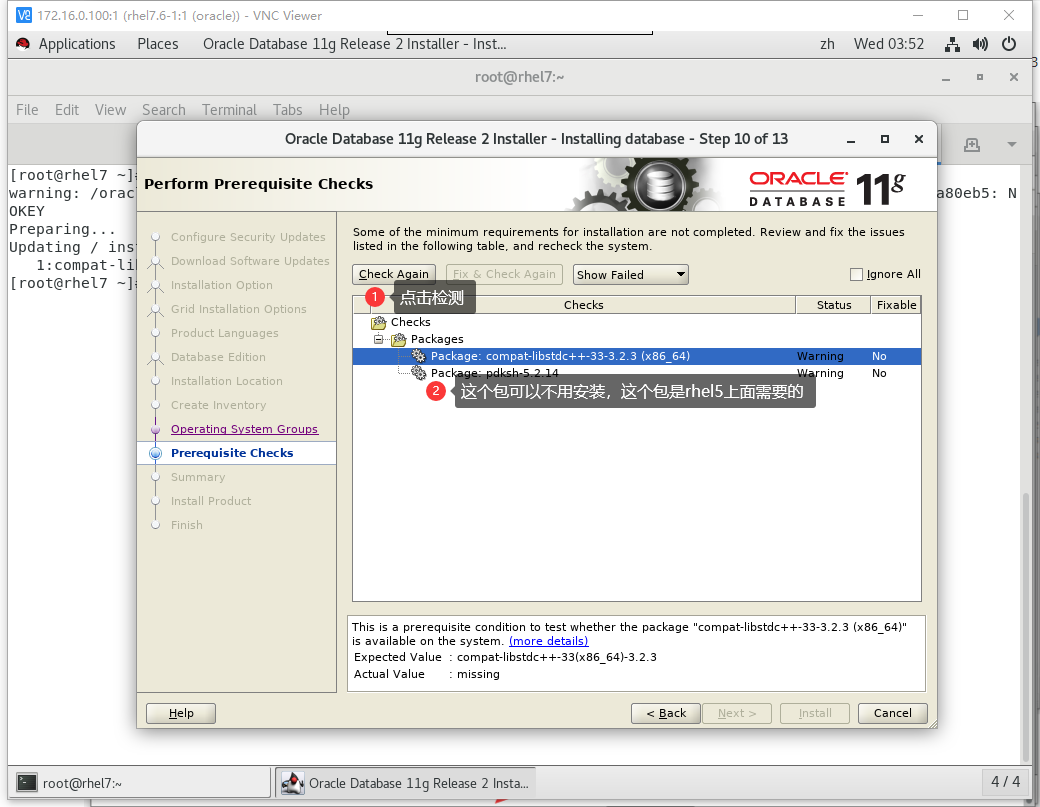1040x807 pixels.
Task: Click the Checks root folder icon
Action: click(x=379, y=322)
